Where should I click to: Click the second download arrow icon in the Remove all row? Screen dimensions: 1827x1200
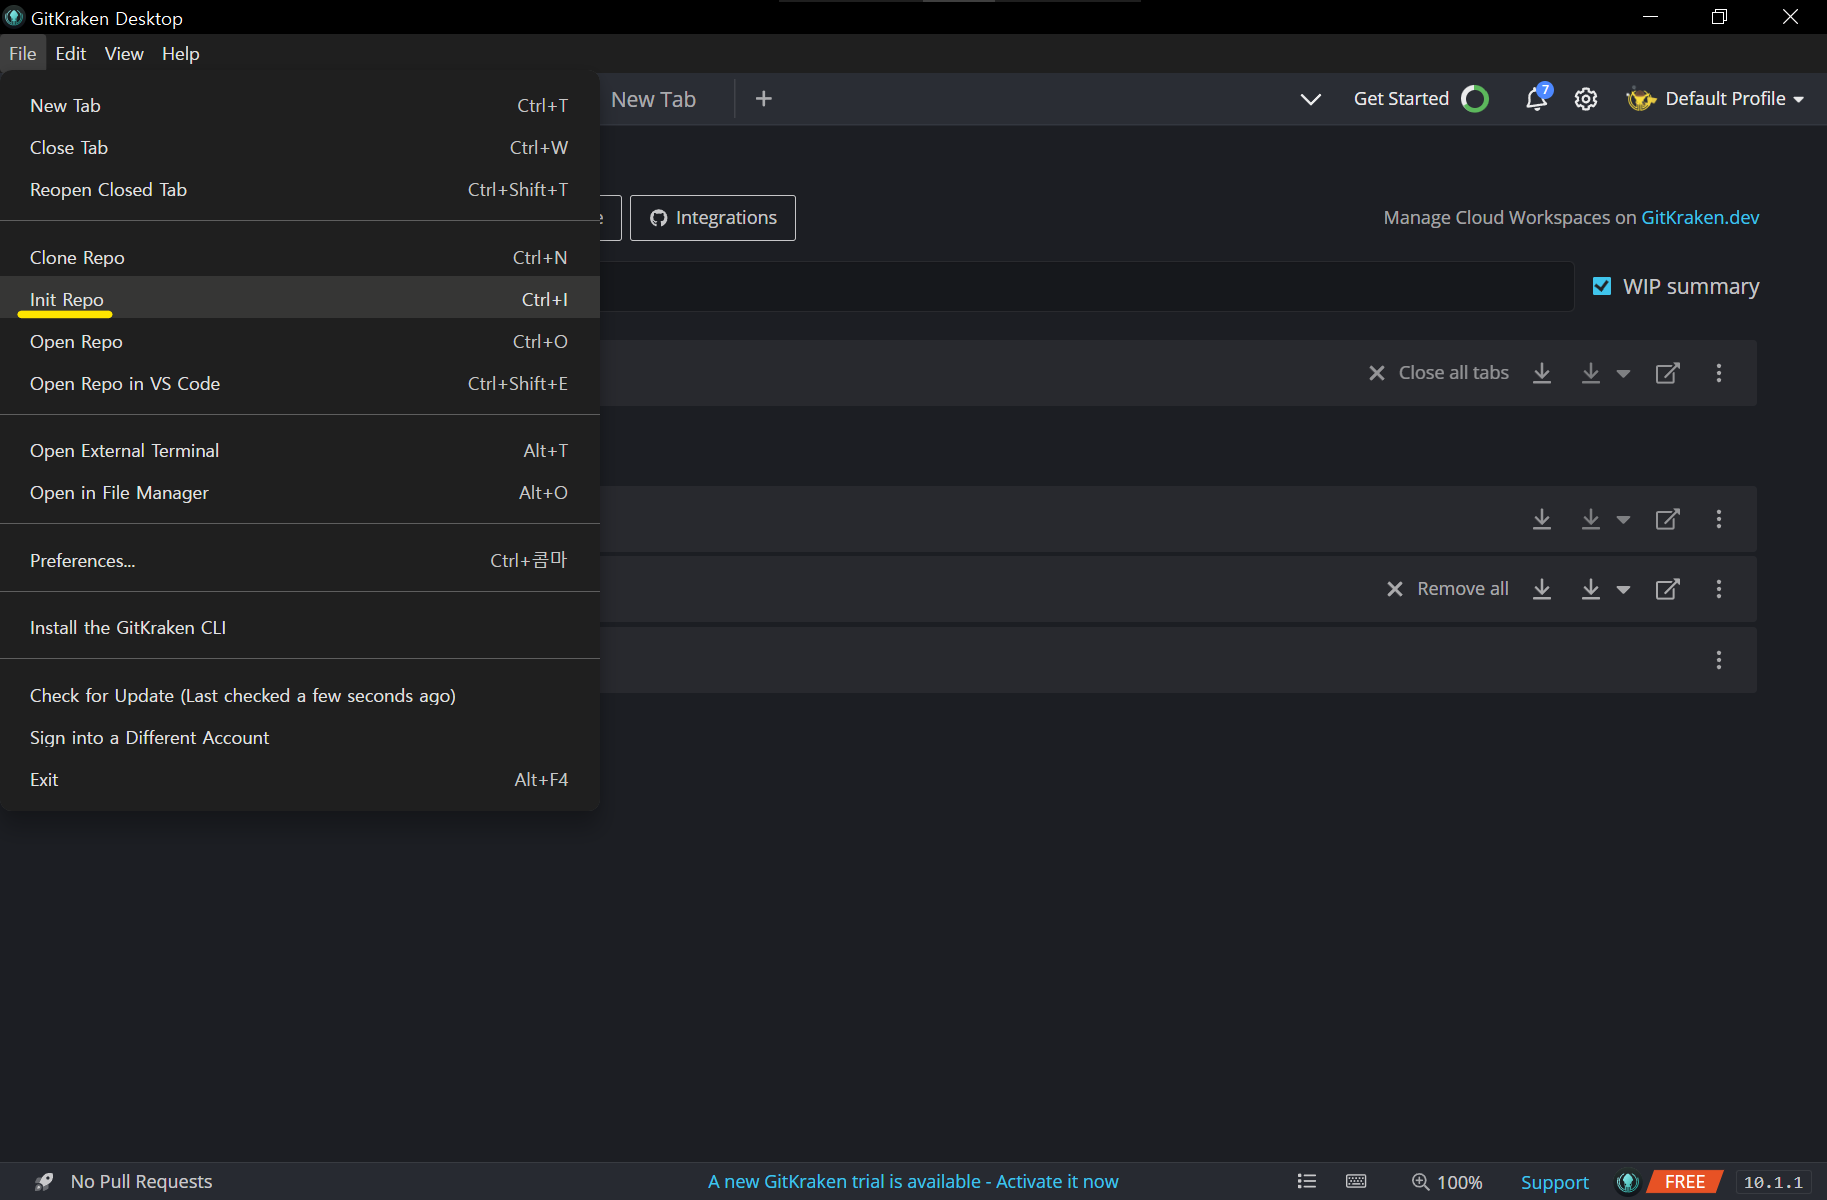[x=1591, y=589]
